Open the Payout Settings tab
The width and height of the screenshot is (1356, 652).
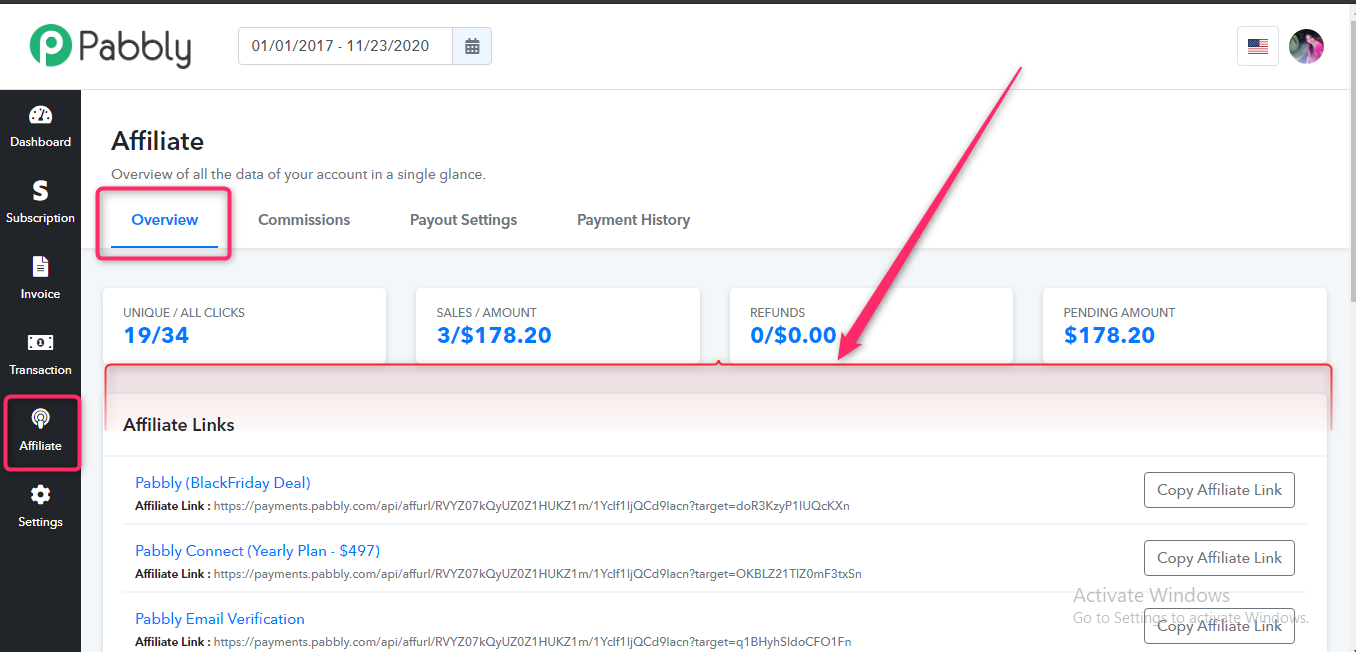[463, 220]
